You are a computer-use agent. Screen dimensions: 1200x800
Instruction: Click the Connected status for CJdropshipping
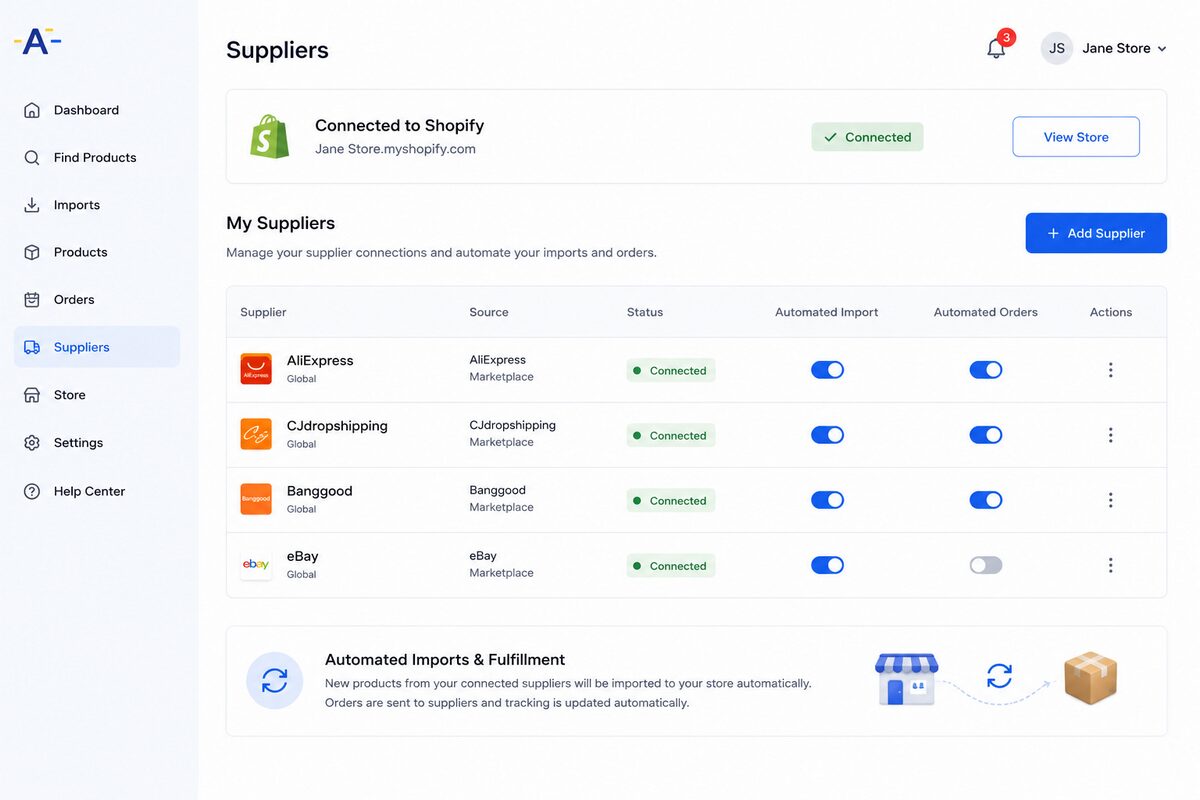point(671,435)
